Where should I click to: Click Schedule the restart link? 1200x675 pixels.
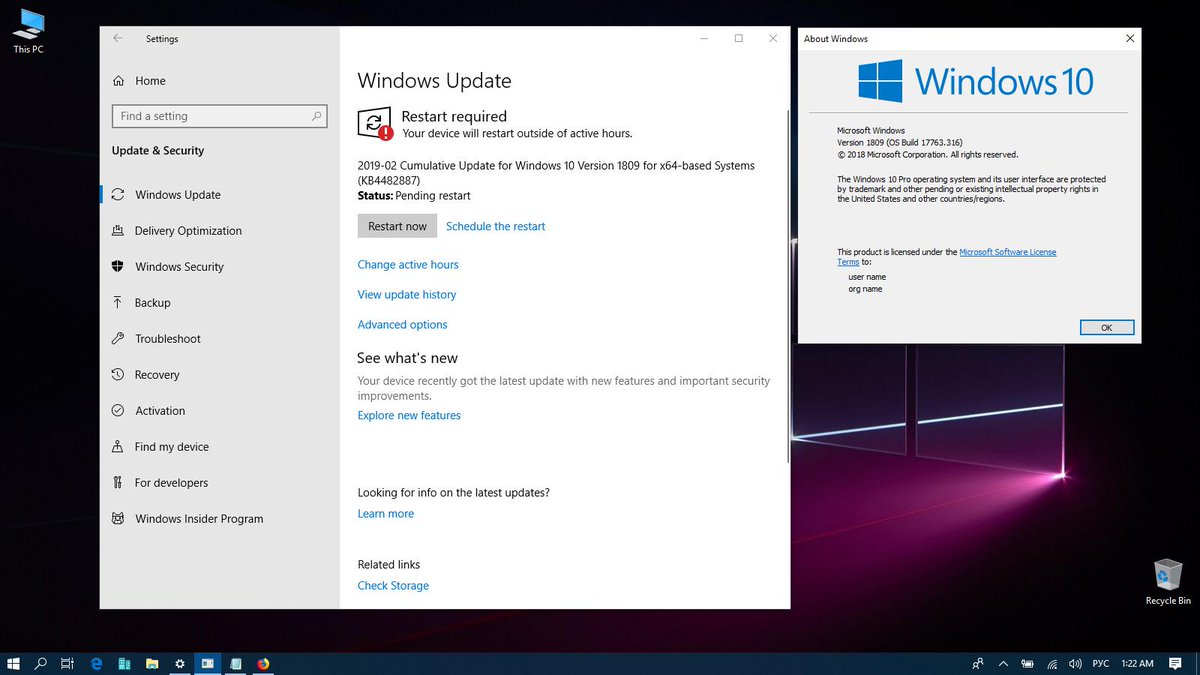[496, 226]
